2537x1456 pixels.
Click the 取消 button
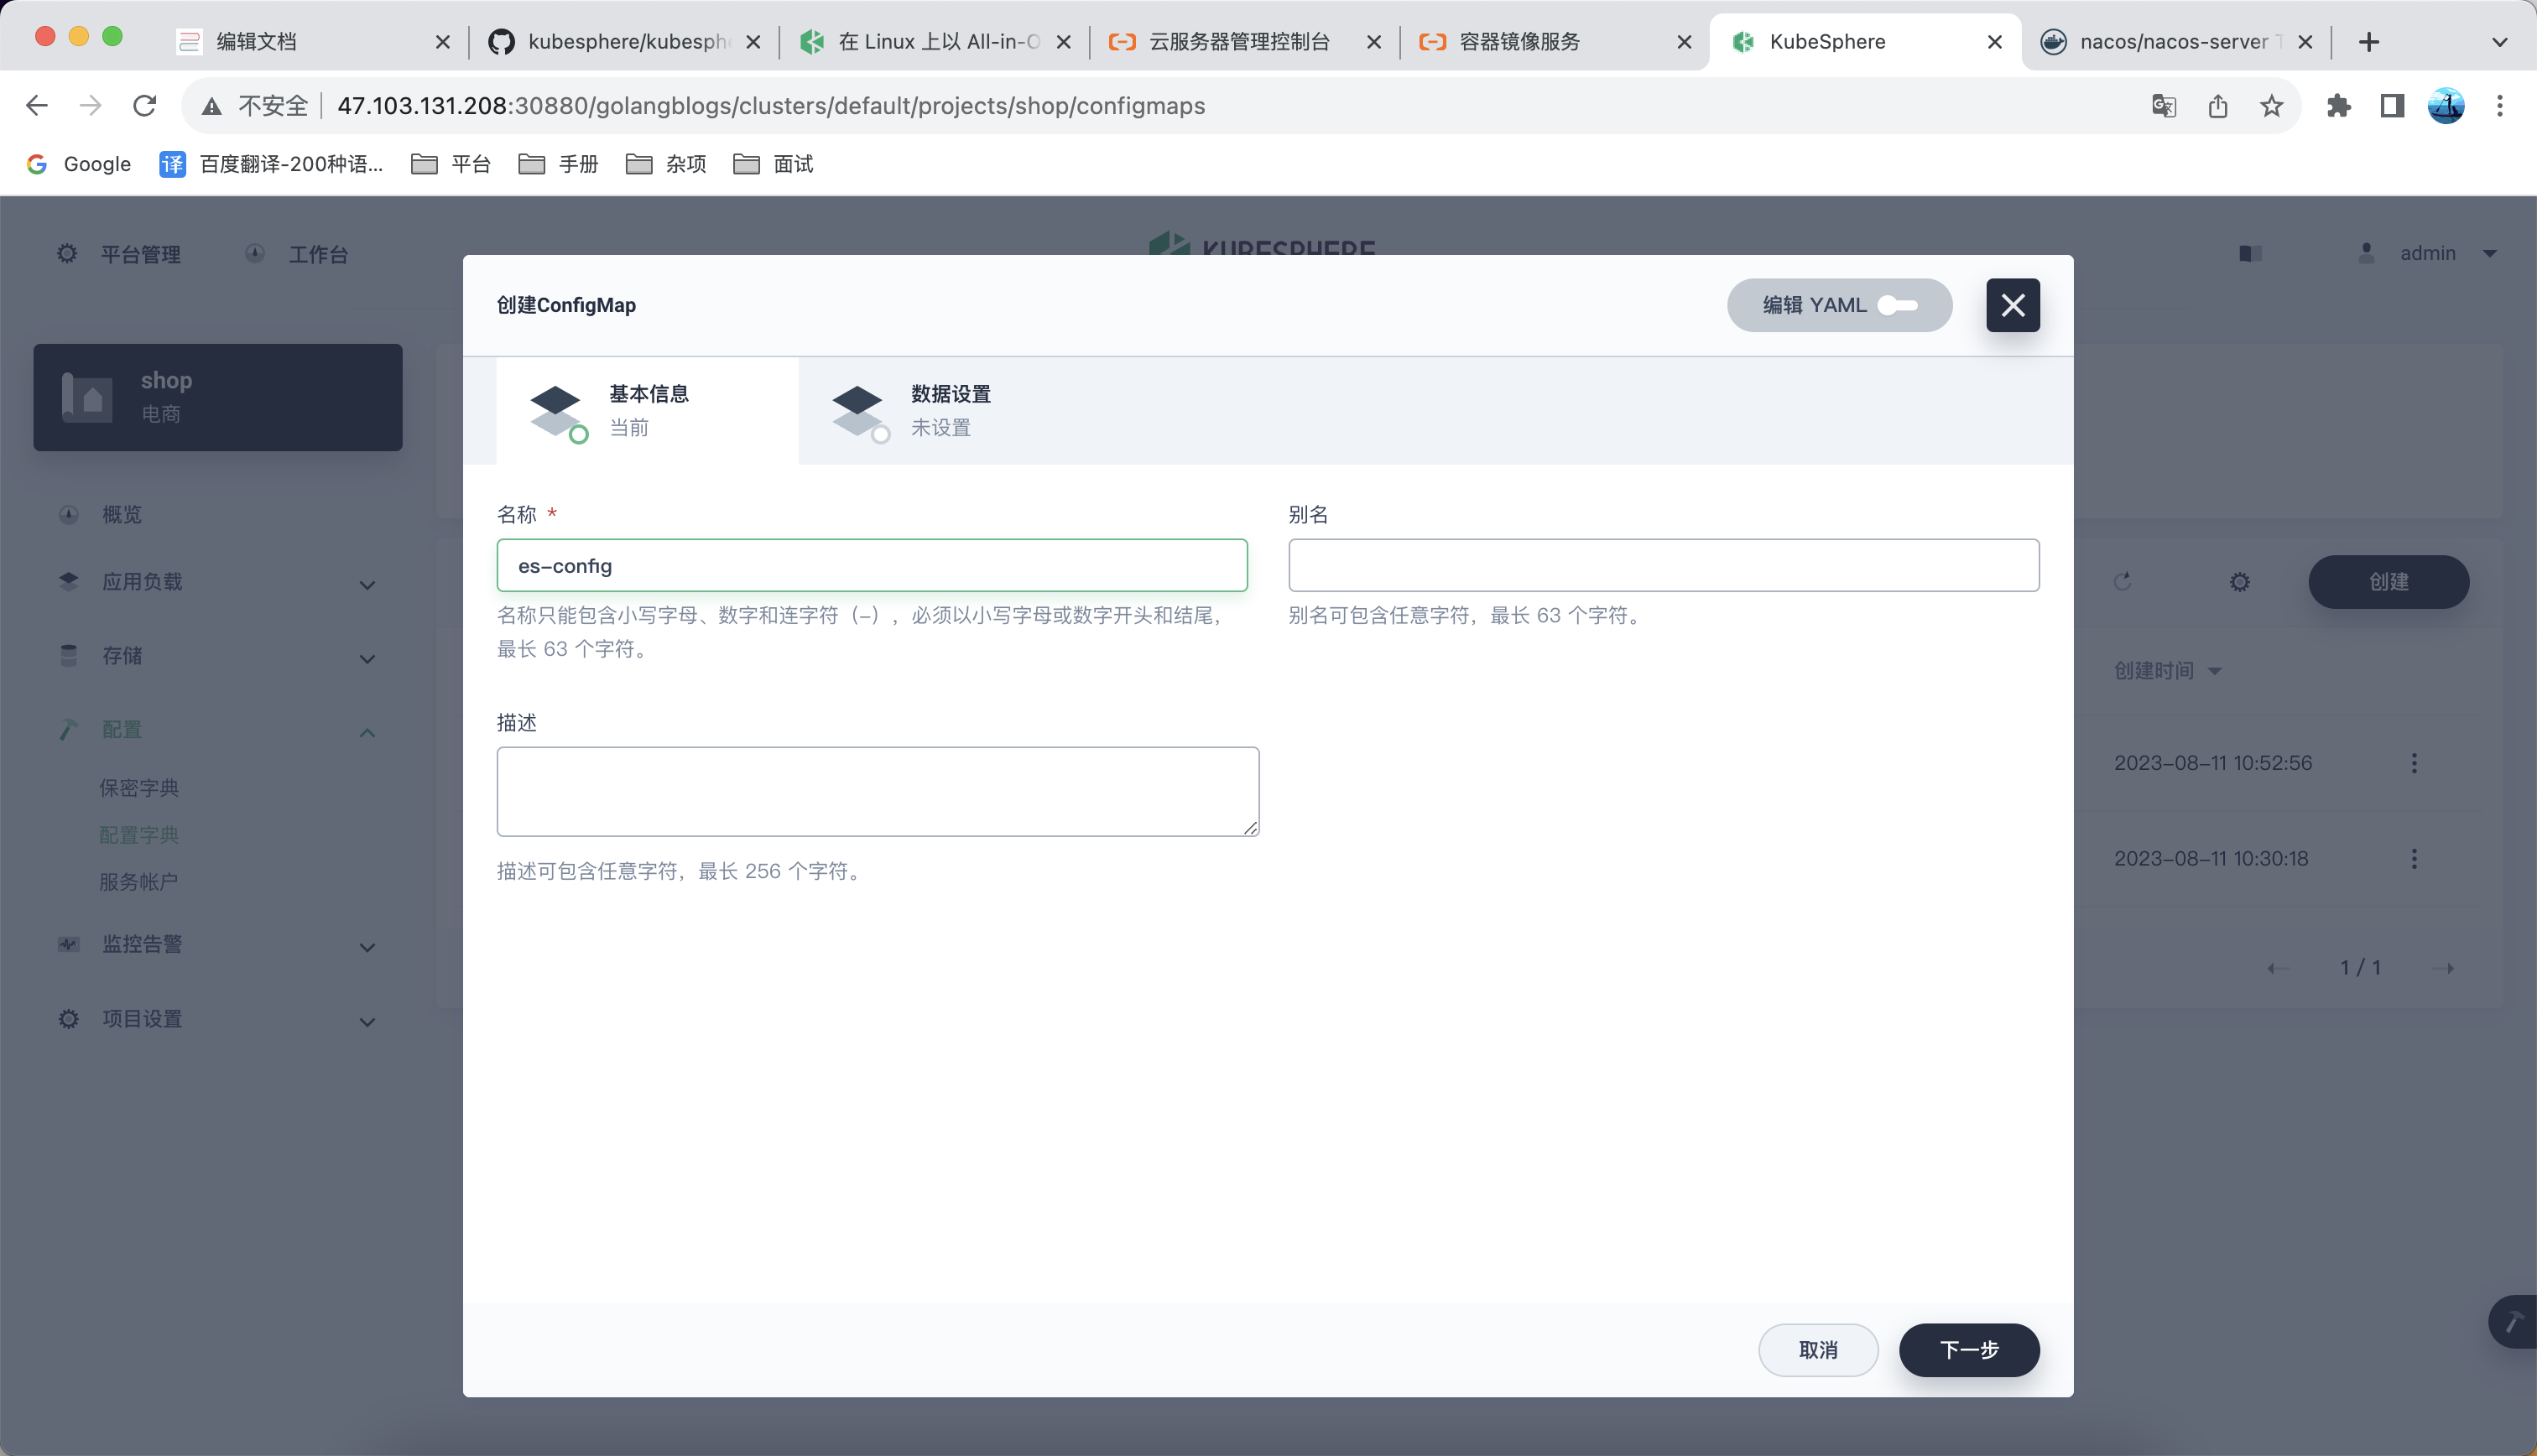point(1821,1349)
